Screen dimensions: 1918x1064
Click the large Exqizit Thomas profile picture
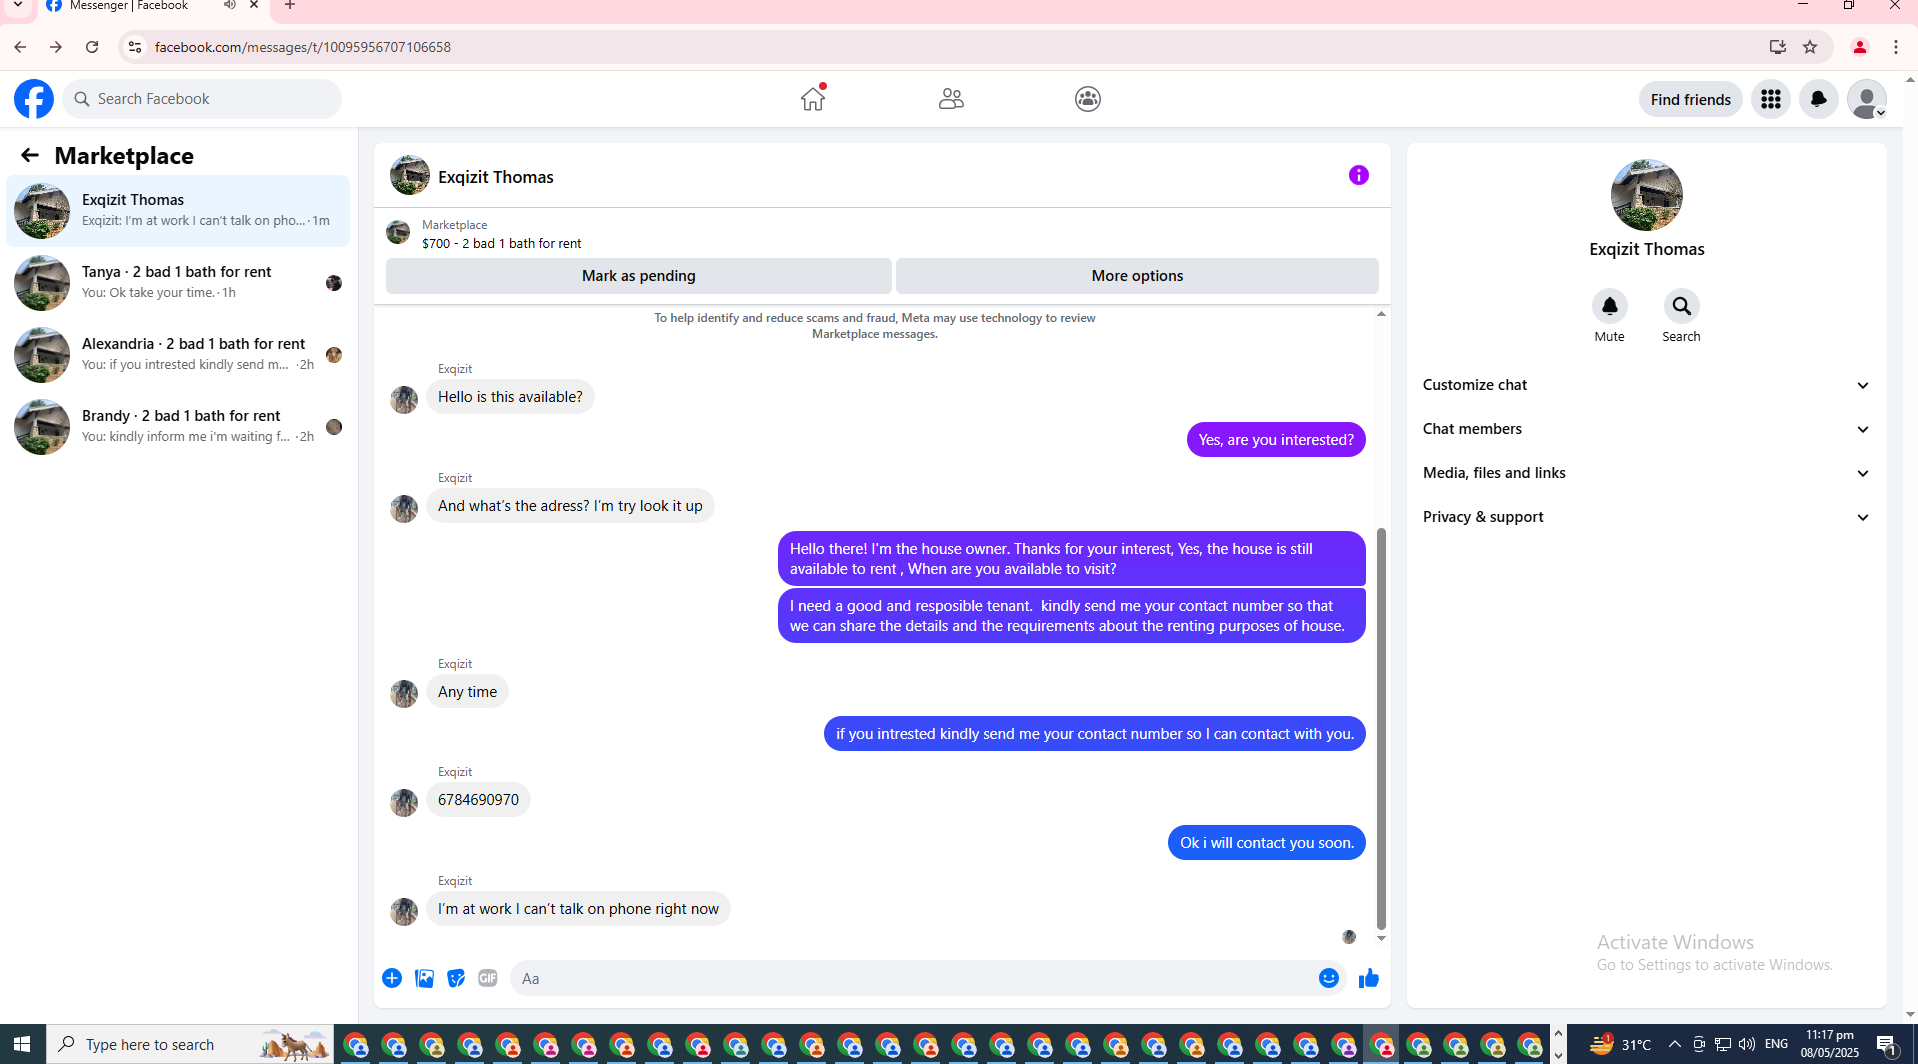coord(1647,195)
